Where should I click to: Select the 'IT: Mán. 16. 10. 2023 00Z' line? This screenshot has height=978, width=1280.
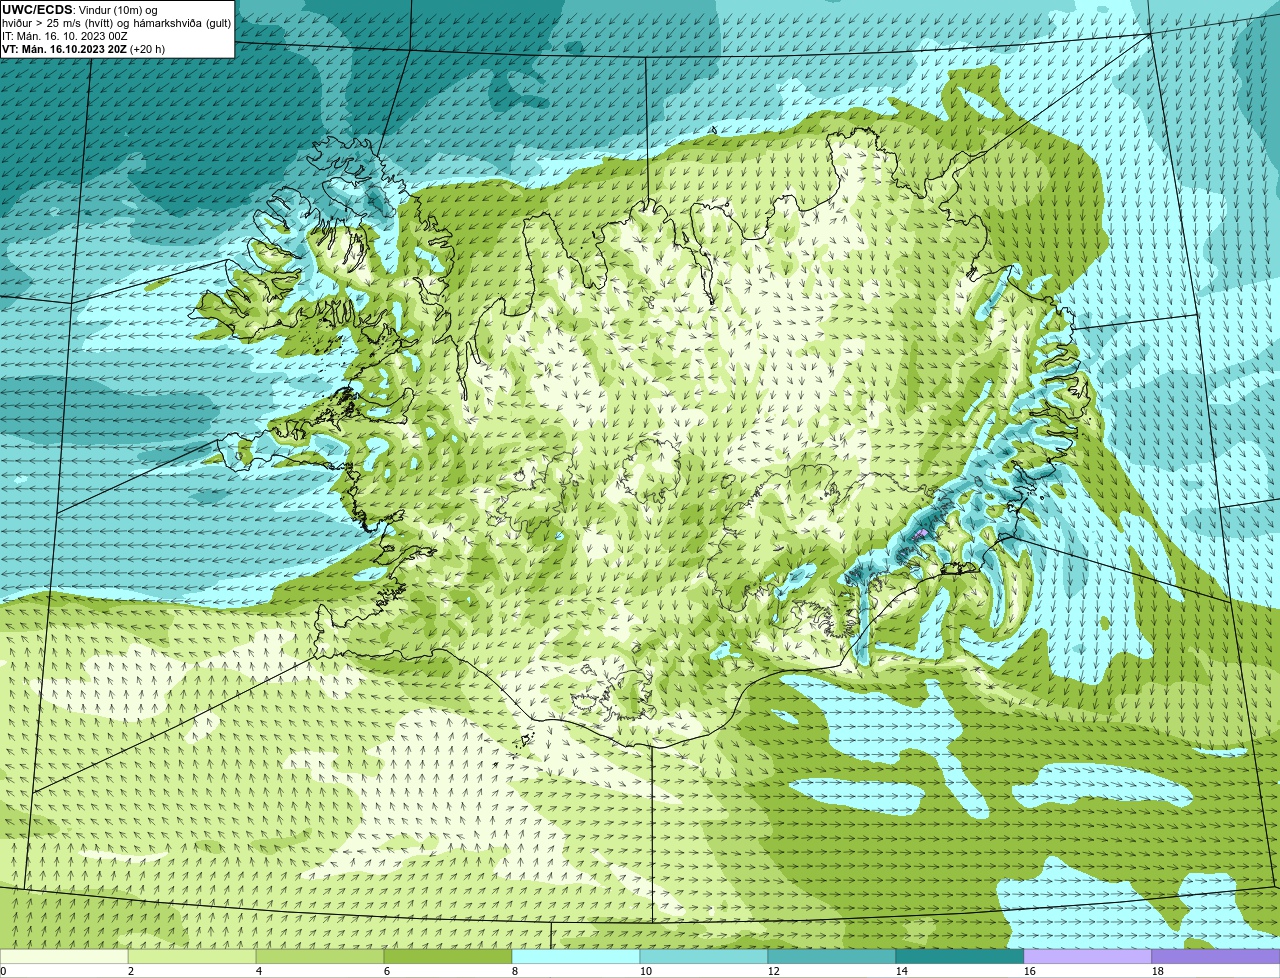click(x=65, y=36)
